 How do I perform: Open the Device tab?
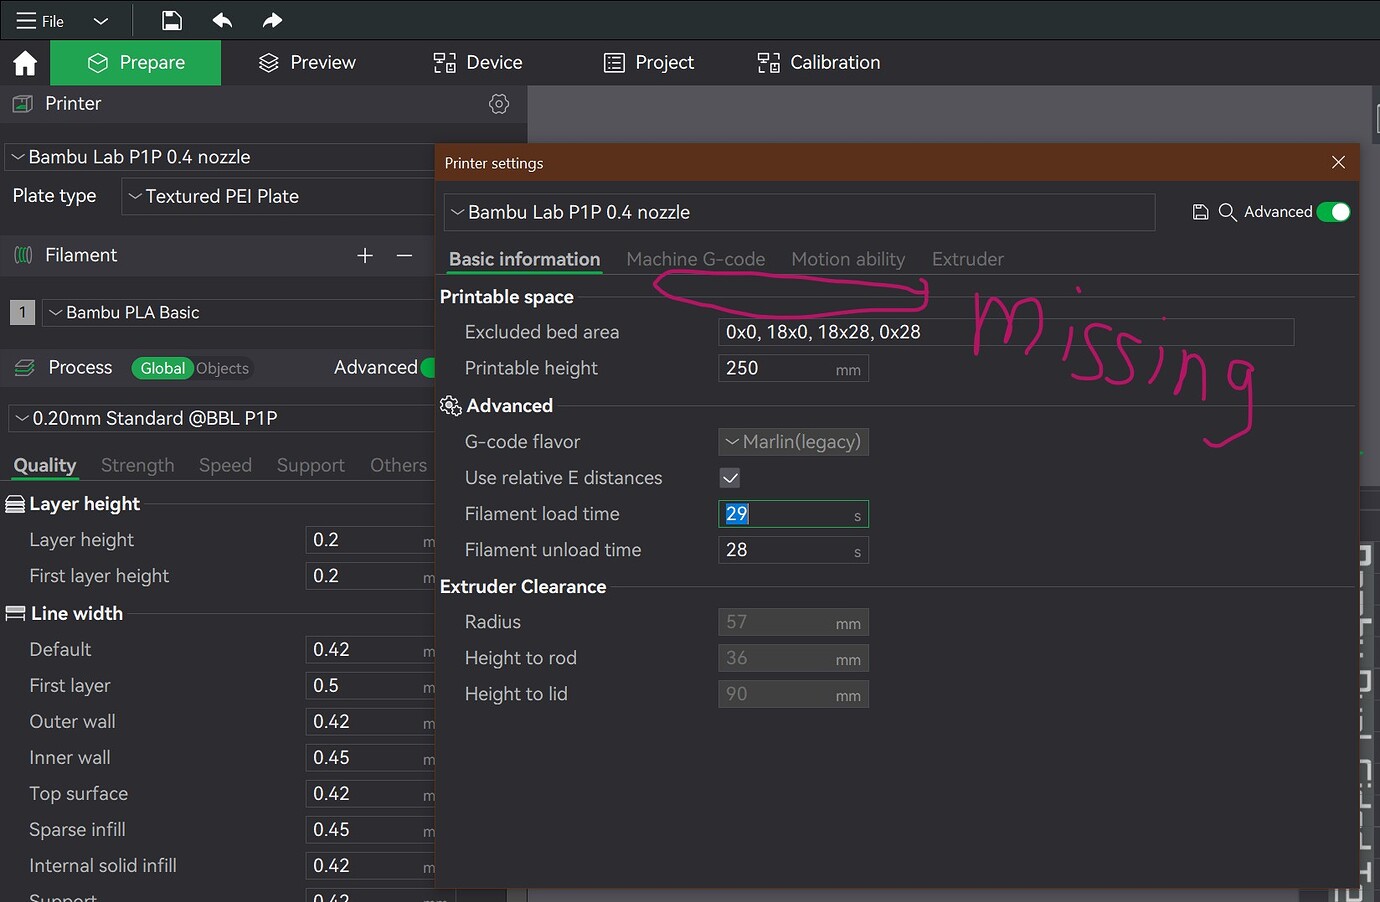[x=478, y=63]
